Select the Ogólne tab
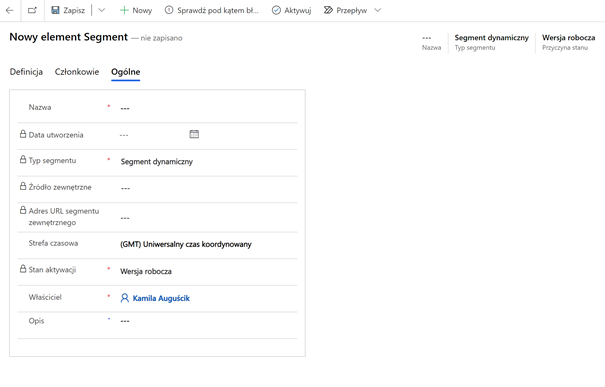605x387 pixels. pos(125,72)
